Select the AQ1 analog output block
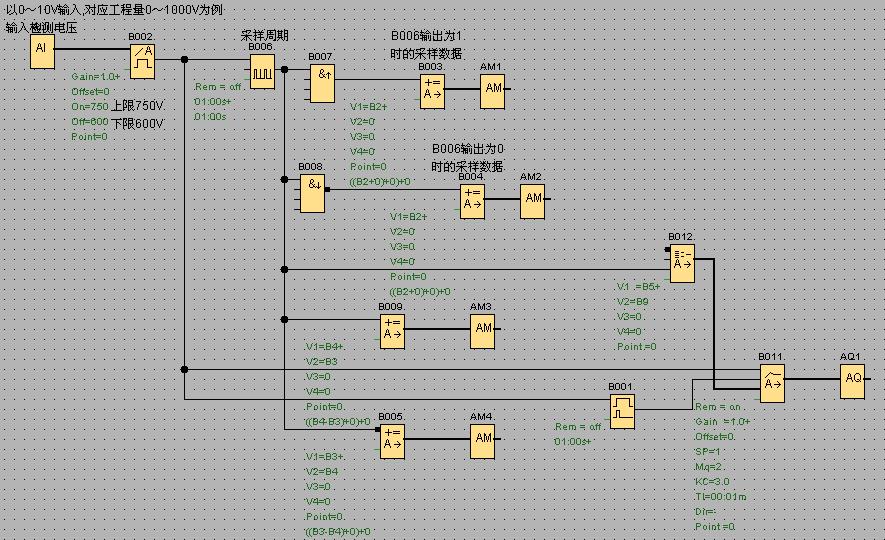This screenshot has width=885, height=540. (x=852, y=382)
